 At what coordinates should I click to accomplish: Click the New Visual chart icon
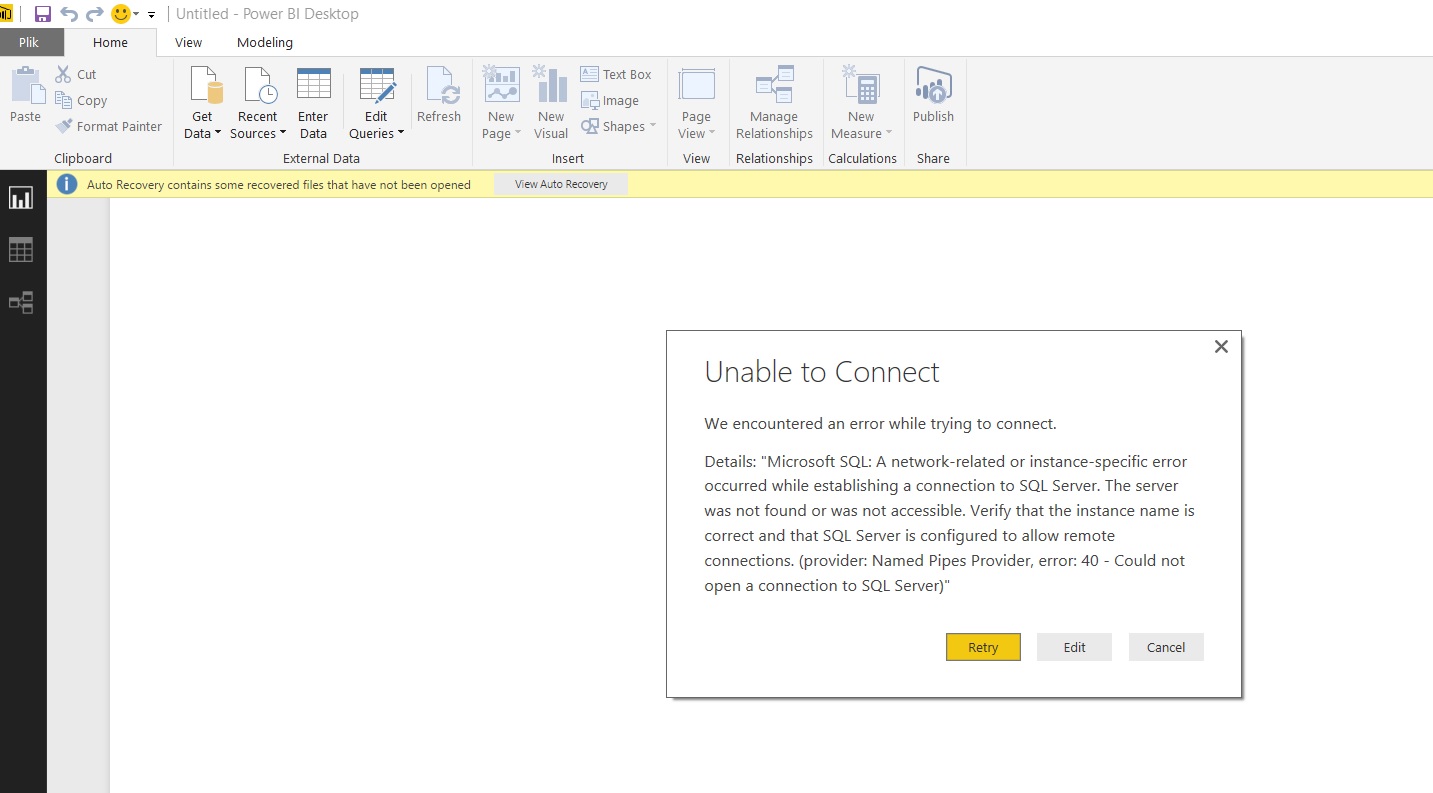click(550, 84)
